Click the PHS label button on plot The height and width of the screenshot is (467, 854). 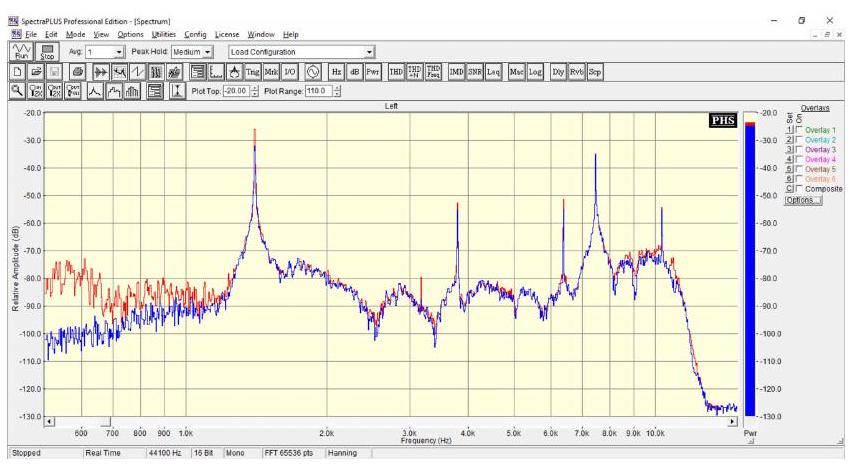723,120
